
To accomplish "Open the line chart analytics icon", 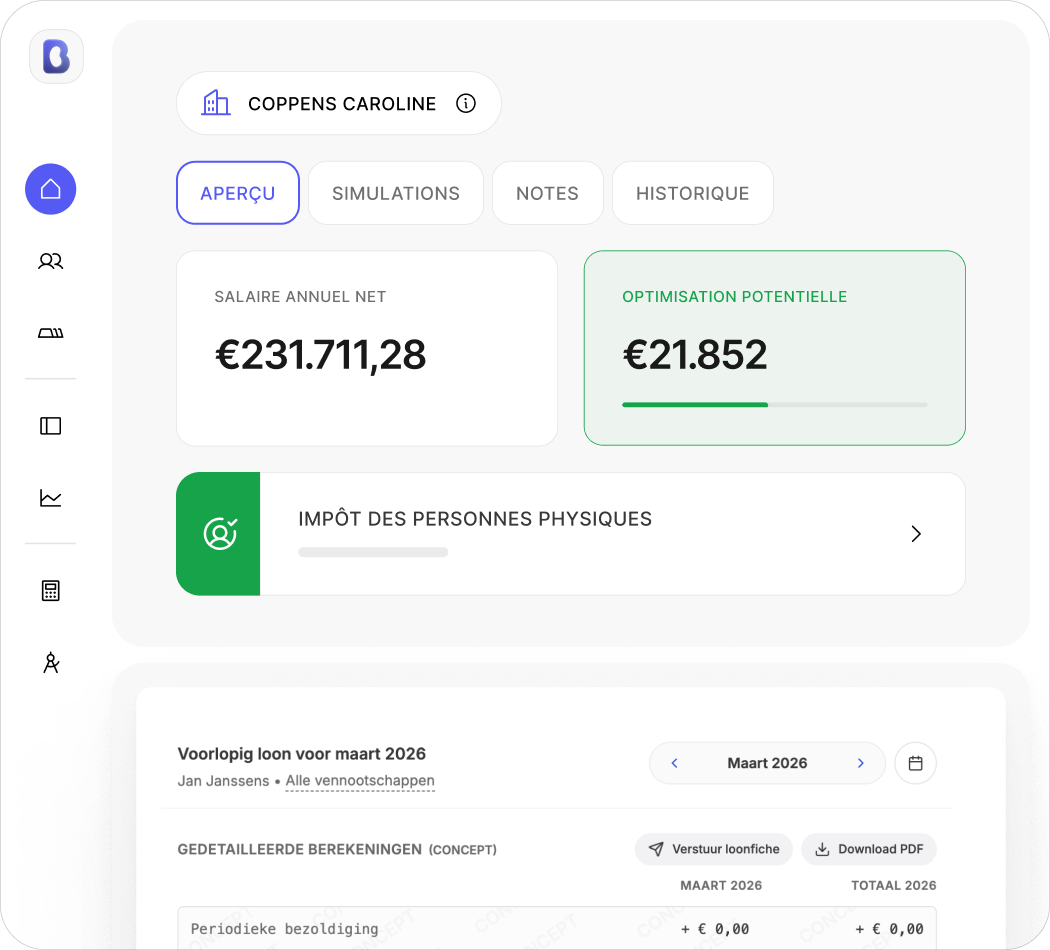I will pos(51,498).
